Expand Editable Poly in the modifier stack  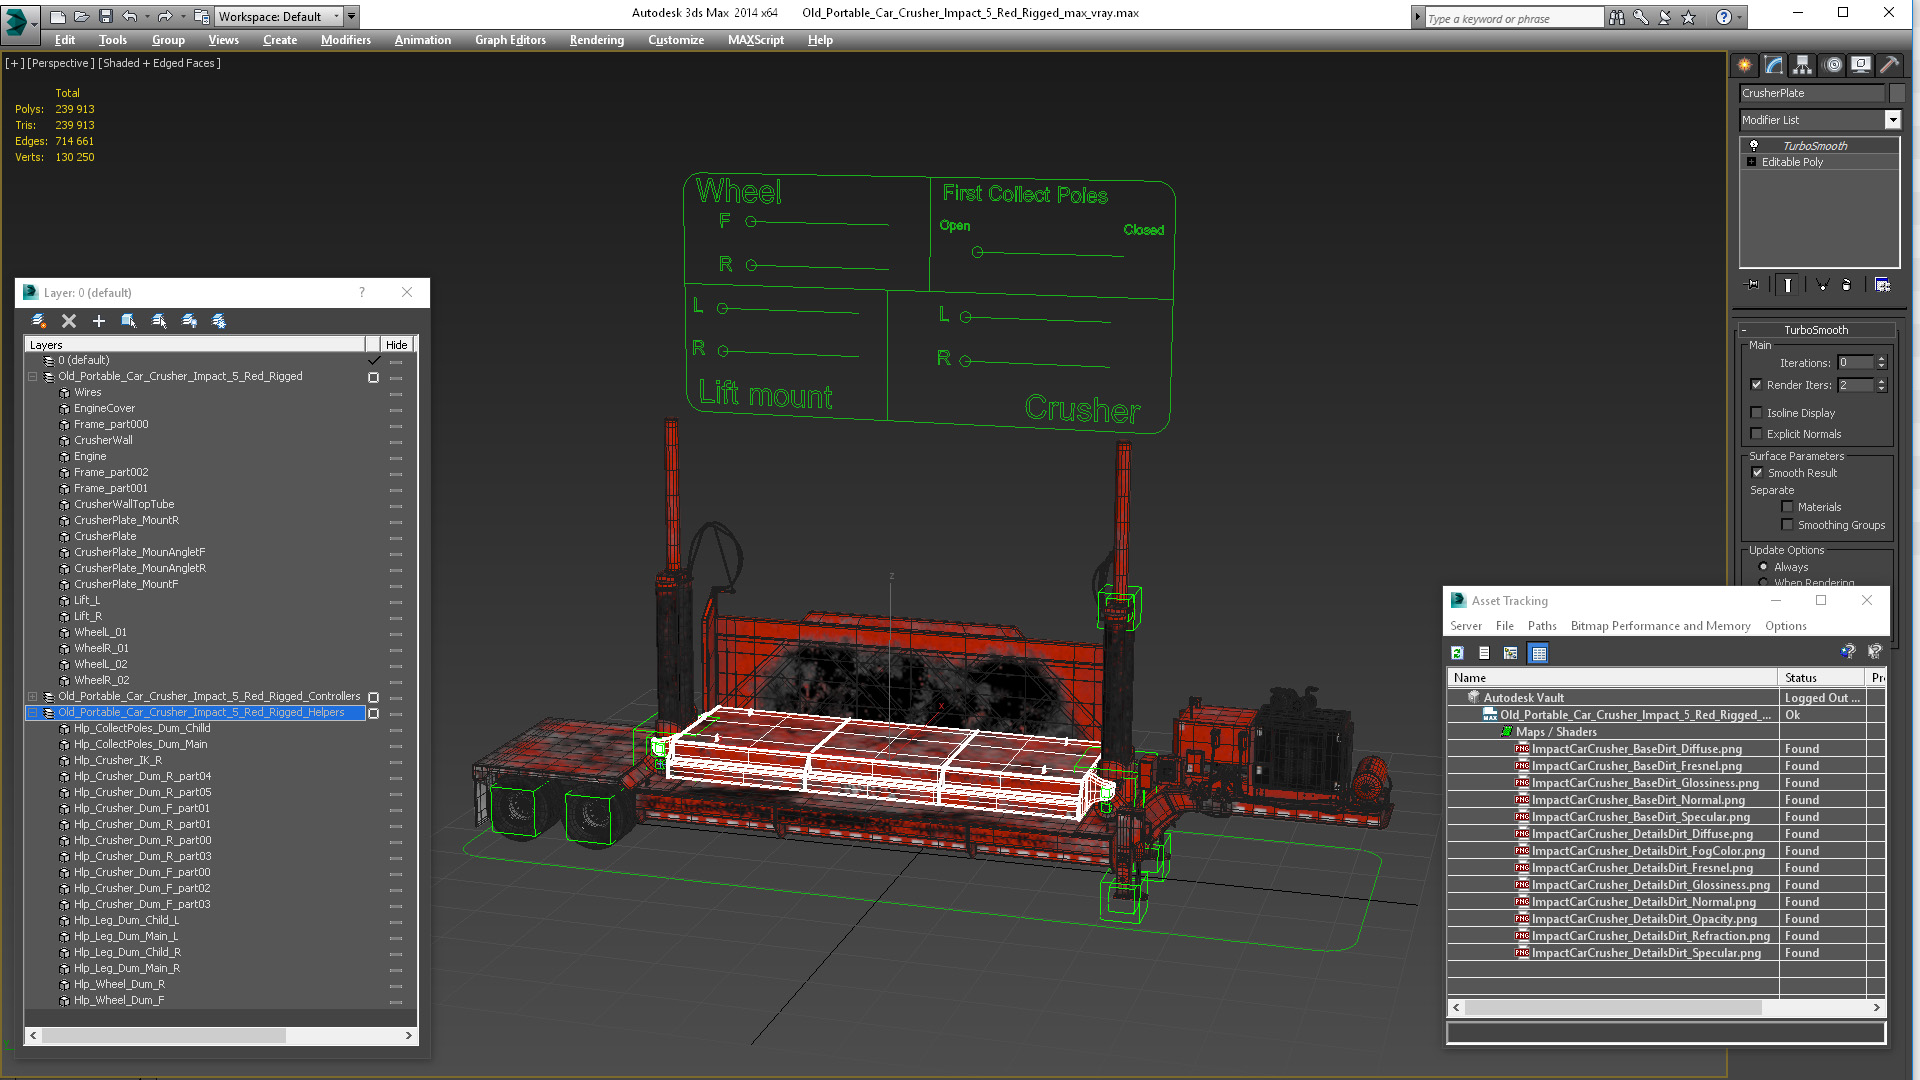(x=1752, y=162)
